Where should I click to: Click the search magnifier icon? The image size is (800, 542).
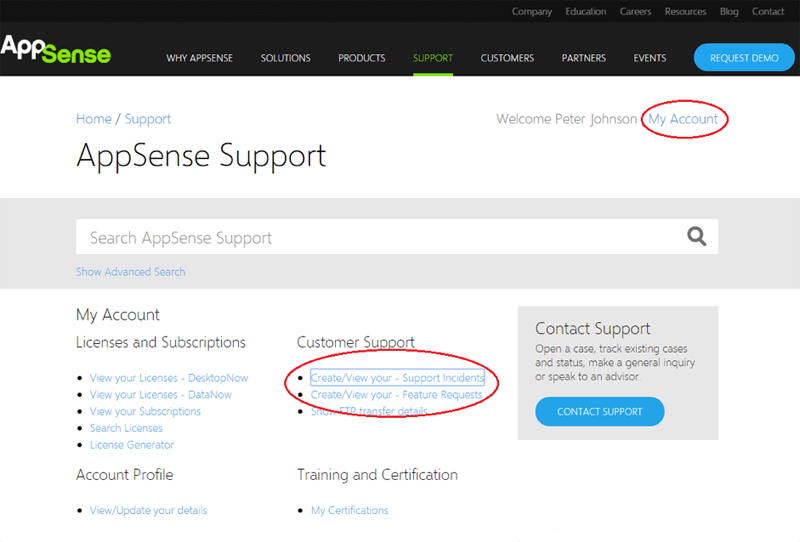click(696, 236)
